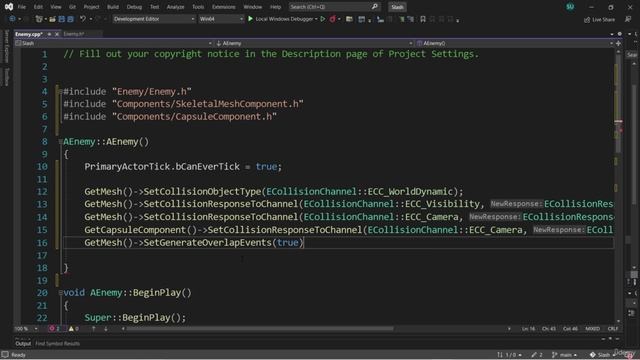The image size is (640, 360).
Task: Collapse the AEnemy constructor on line 8
Action: click(60, 142)
